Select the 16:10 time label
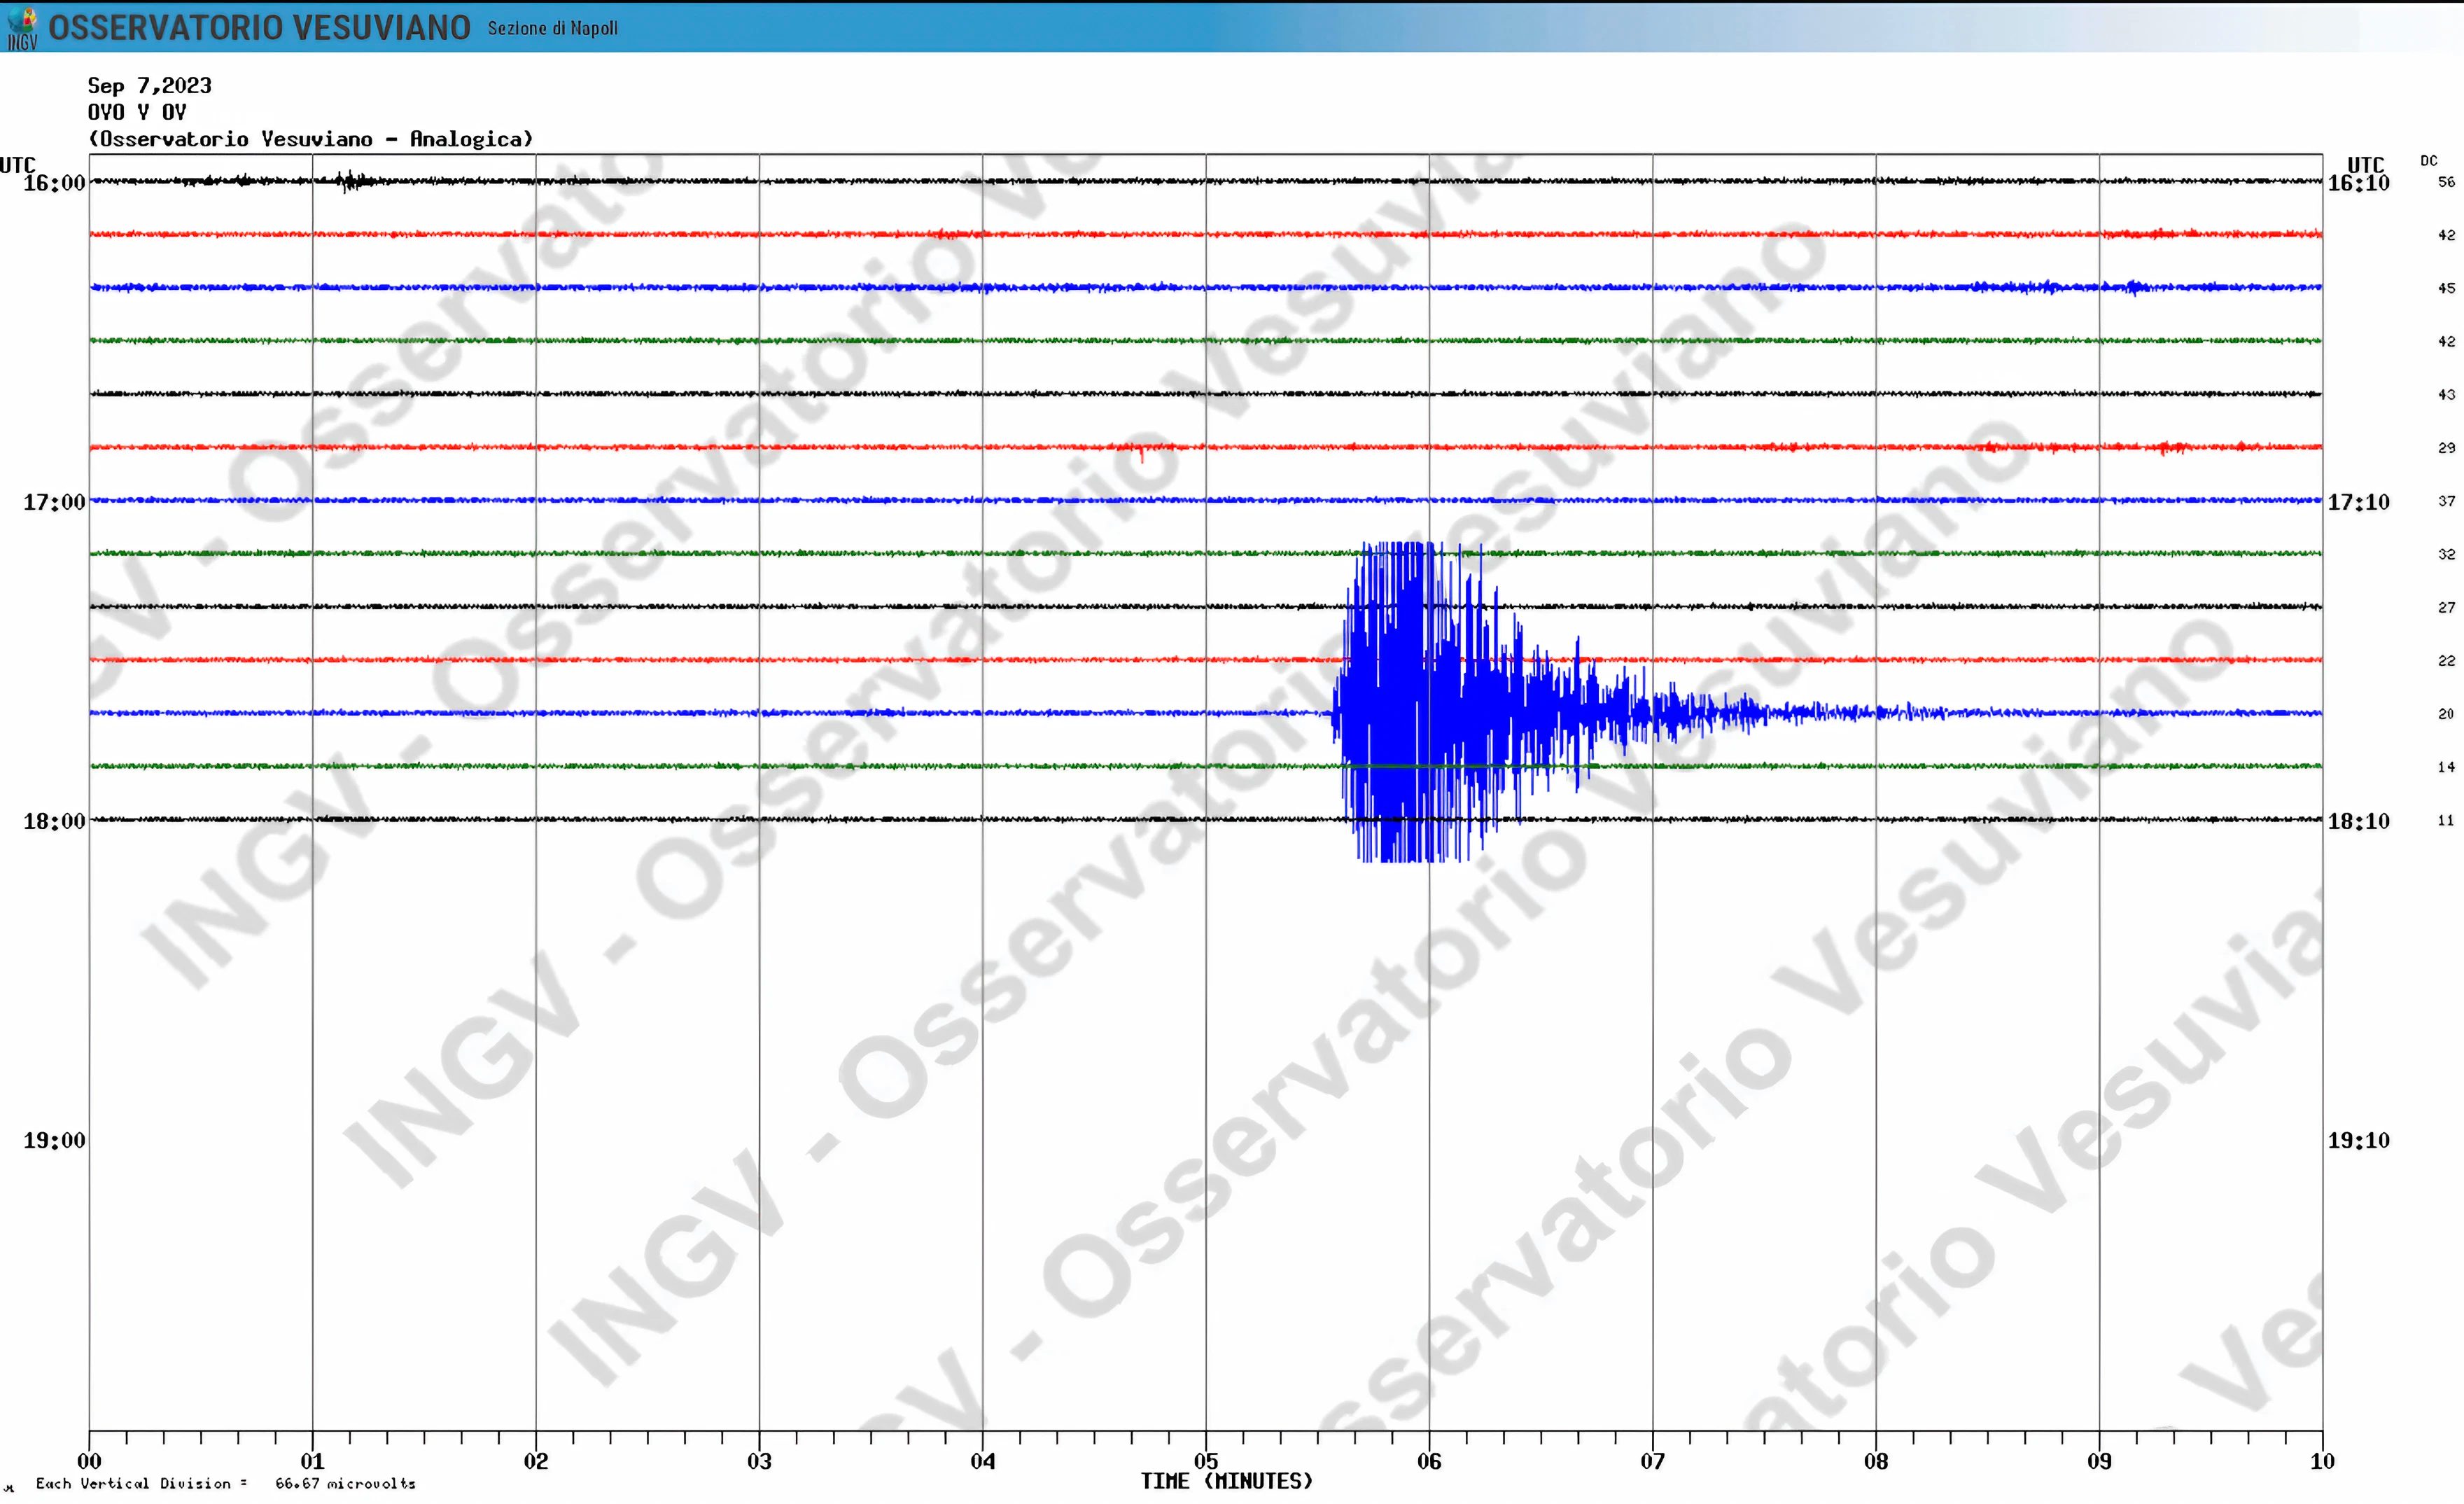The image size is (2464, 1504). [2358, 183]
